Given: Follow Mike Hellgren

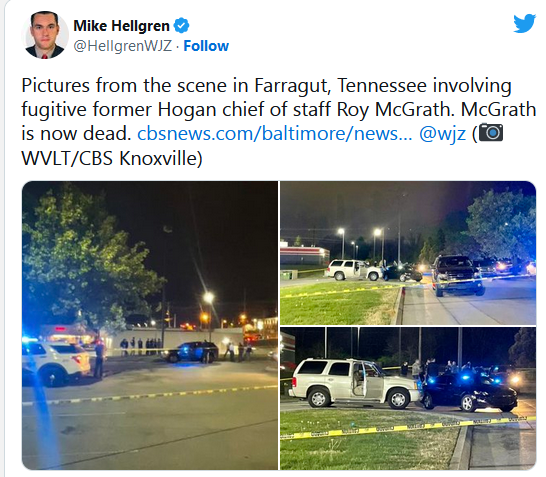Looking at the screenshot, I should (206, 46).
